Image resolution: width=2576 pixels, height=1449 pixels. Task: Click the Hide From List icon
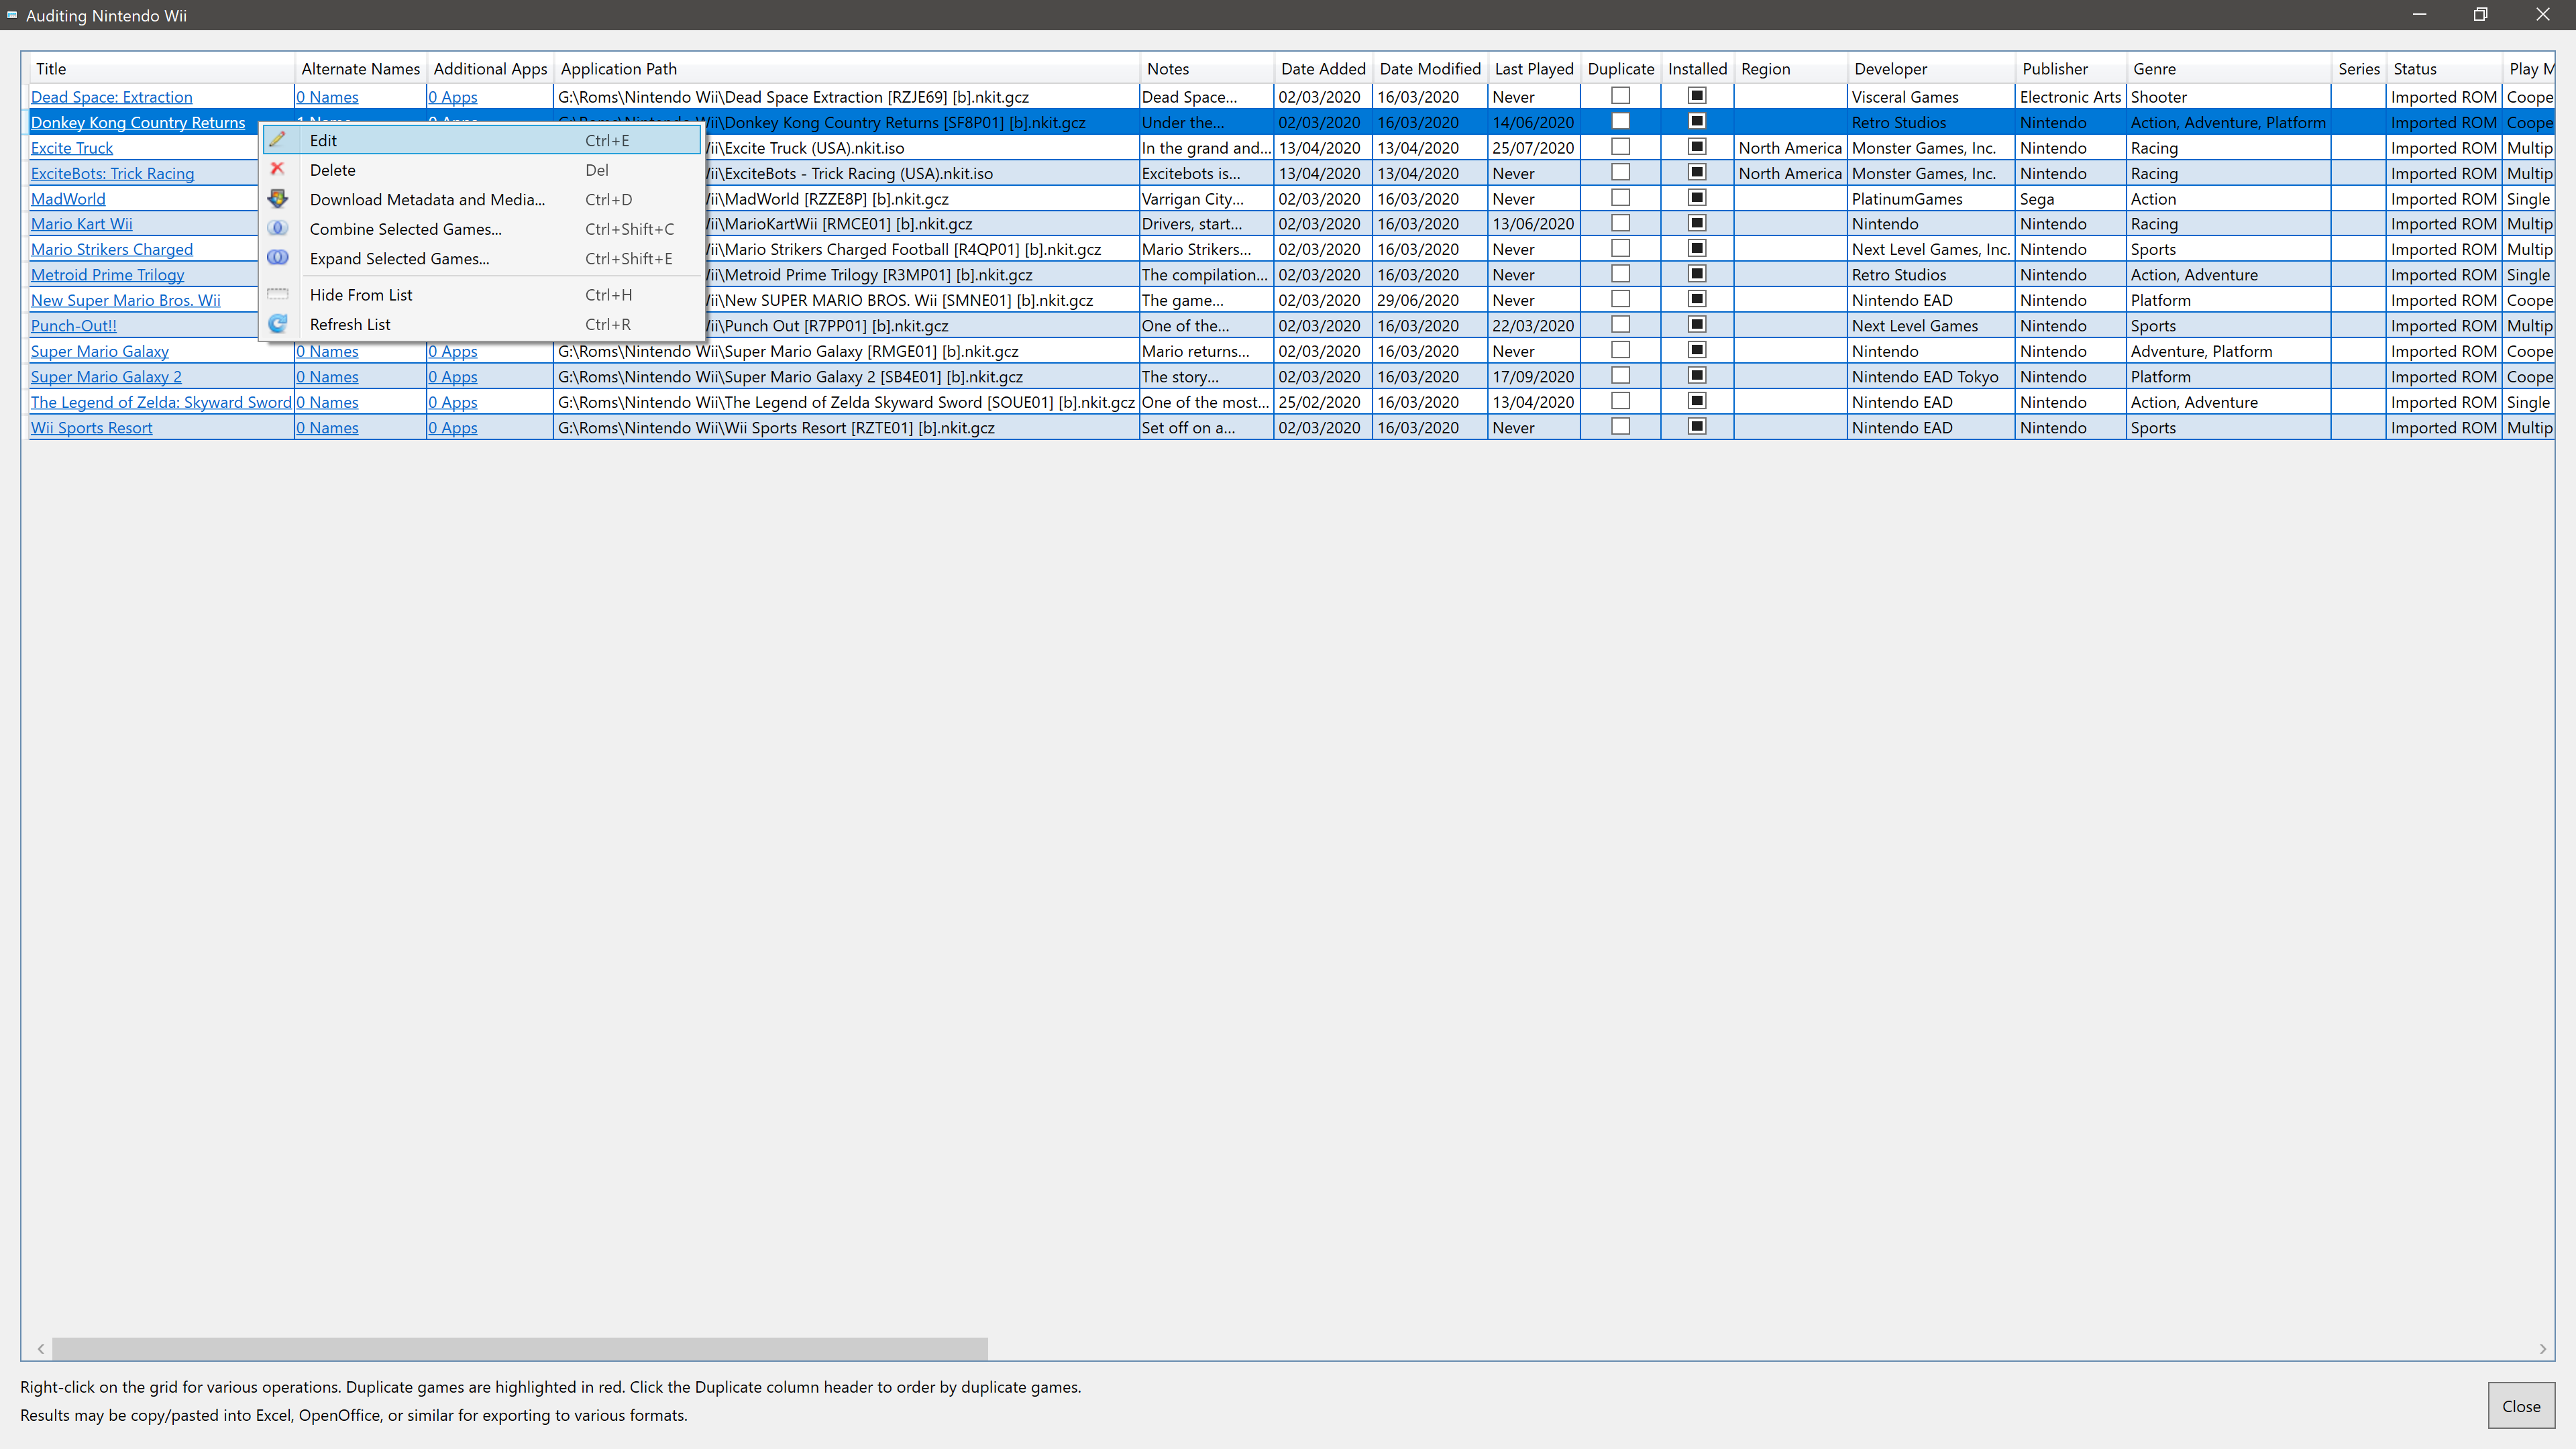click(278, 294)
